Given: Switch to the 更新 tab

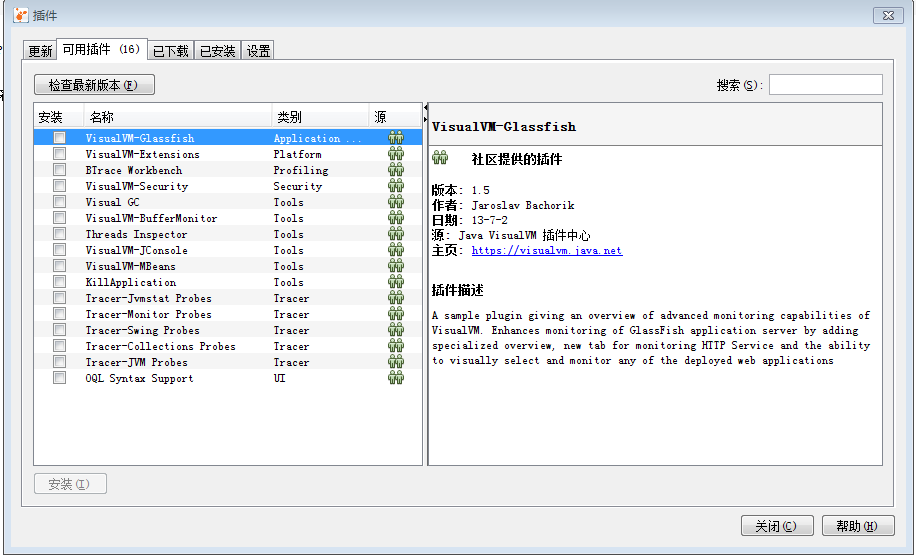Looking at the screenshot, I should click(40, 51).
